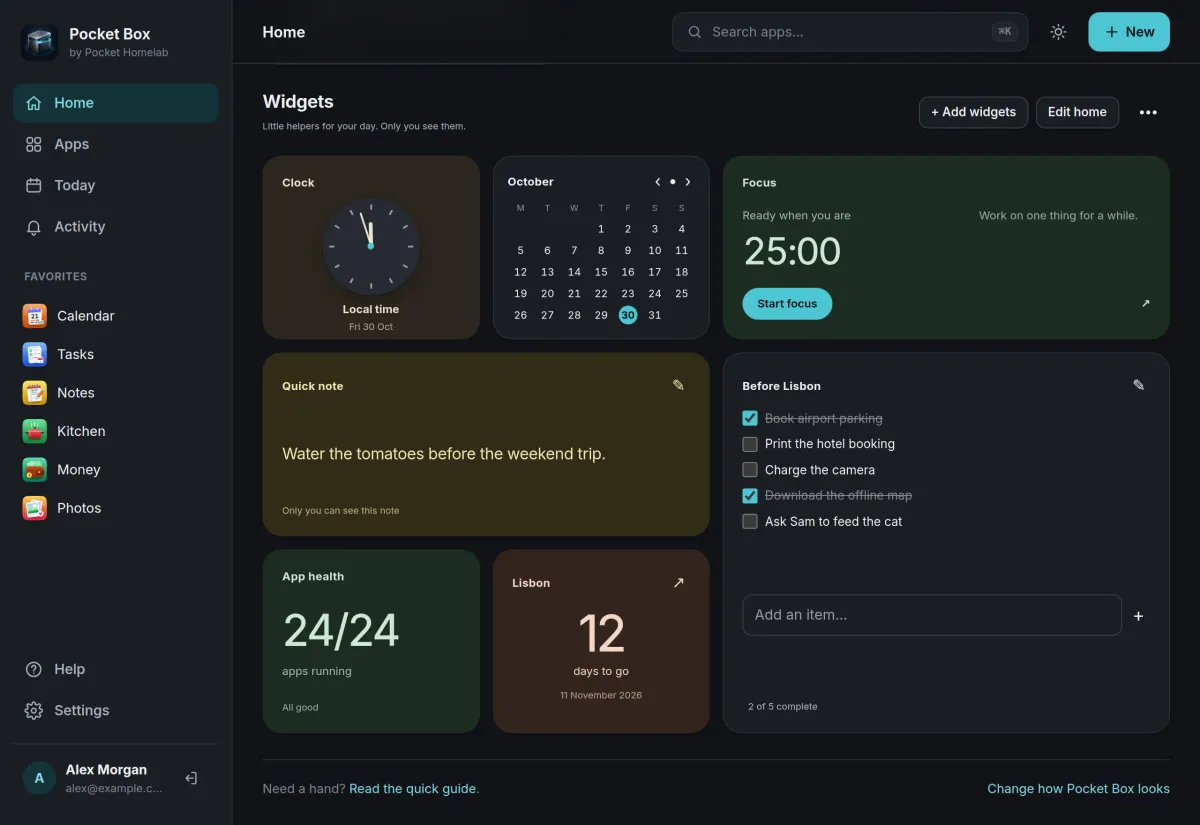Screen dimensions: 1200x825
Task: Click the 25:00 focus timer display
Action: 792,251
